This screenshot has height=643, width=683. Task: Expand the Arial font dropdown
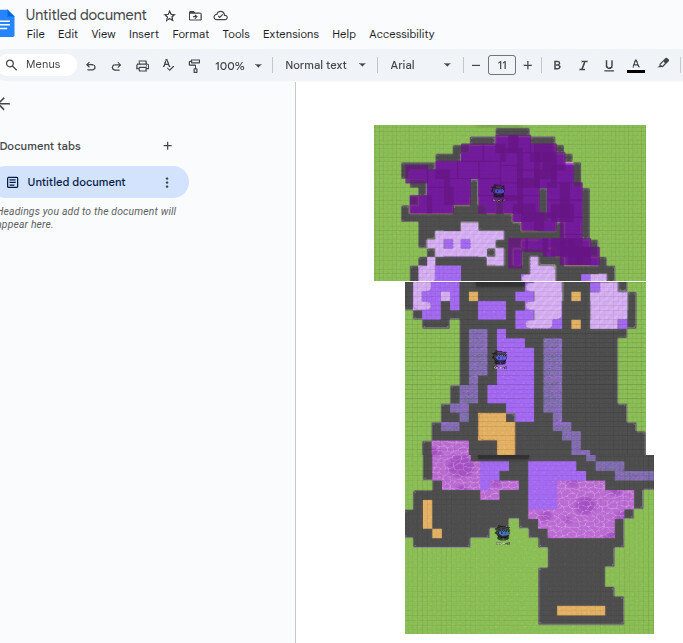pyautogui.click(x=420, y=66)
